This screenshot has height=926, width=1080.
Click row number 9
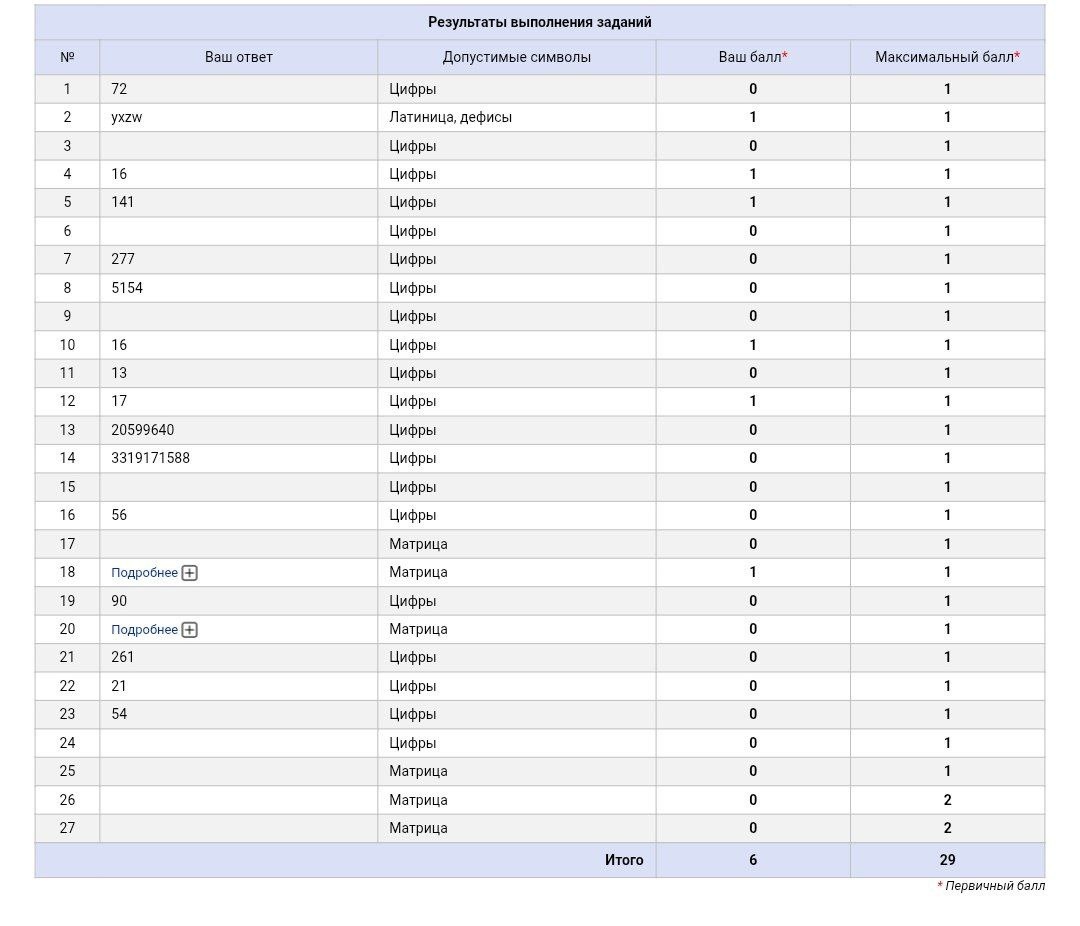(x=67, y=316)
